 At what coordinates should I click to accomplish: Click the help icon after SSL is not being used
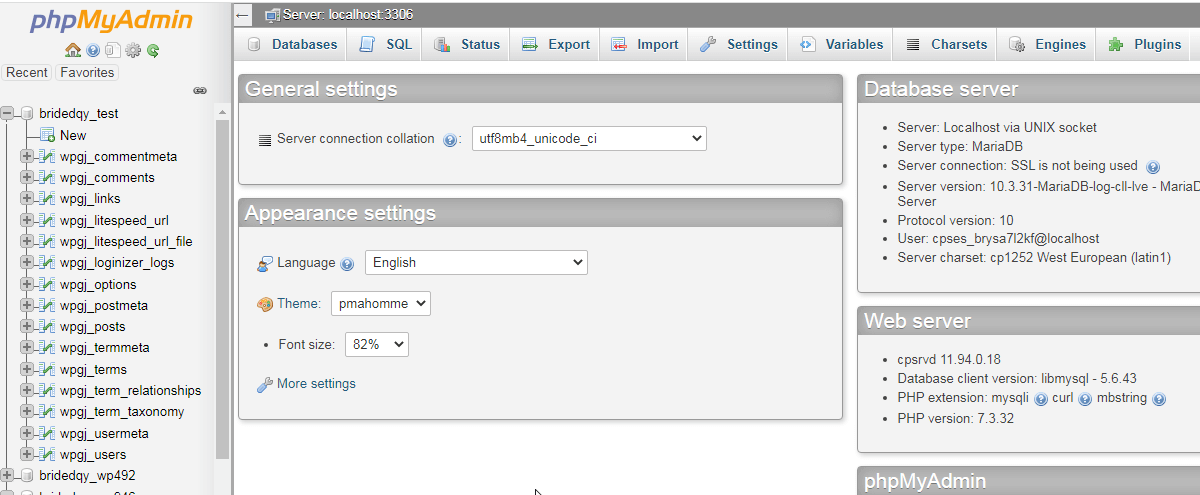[1153, 167]
